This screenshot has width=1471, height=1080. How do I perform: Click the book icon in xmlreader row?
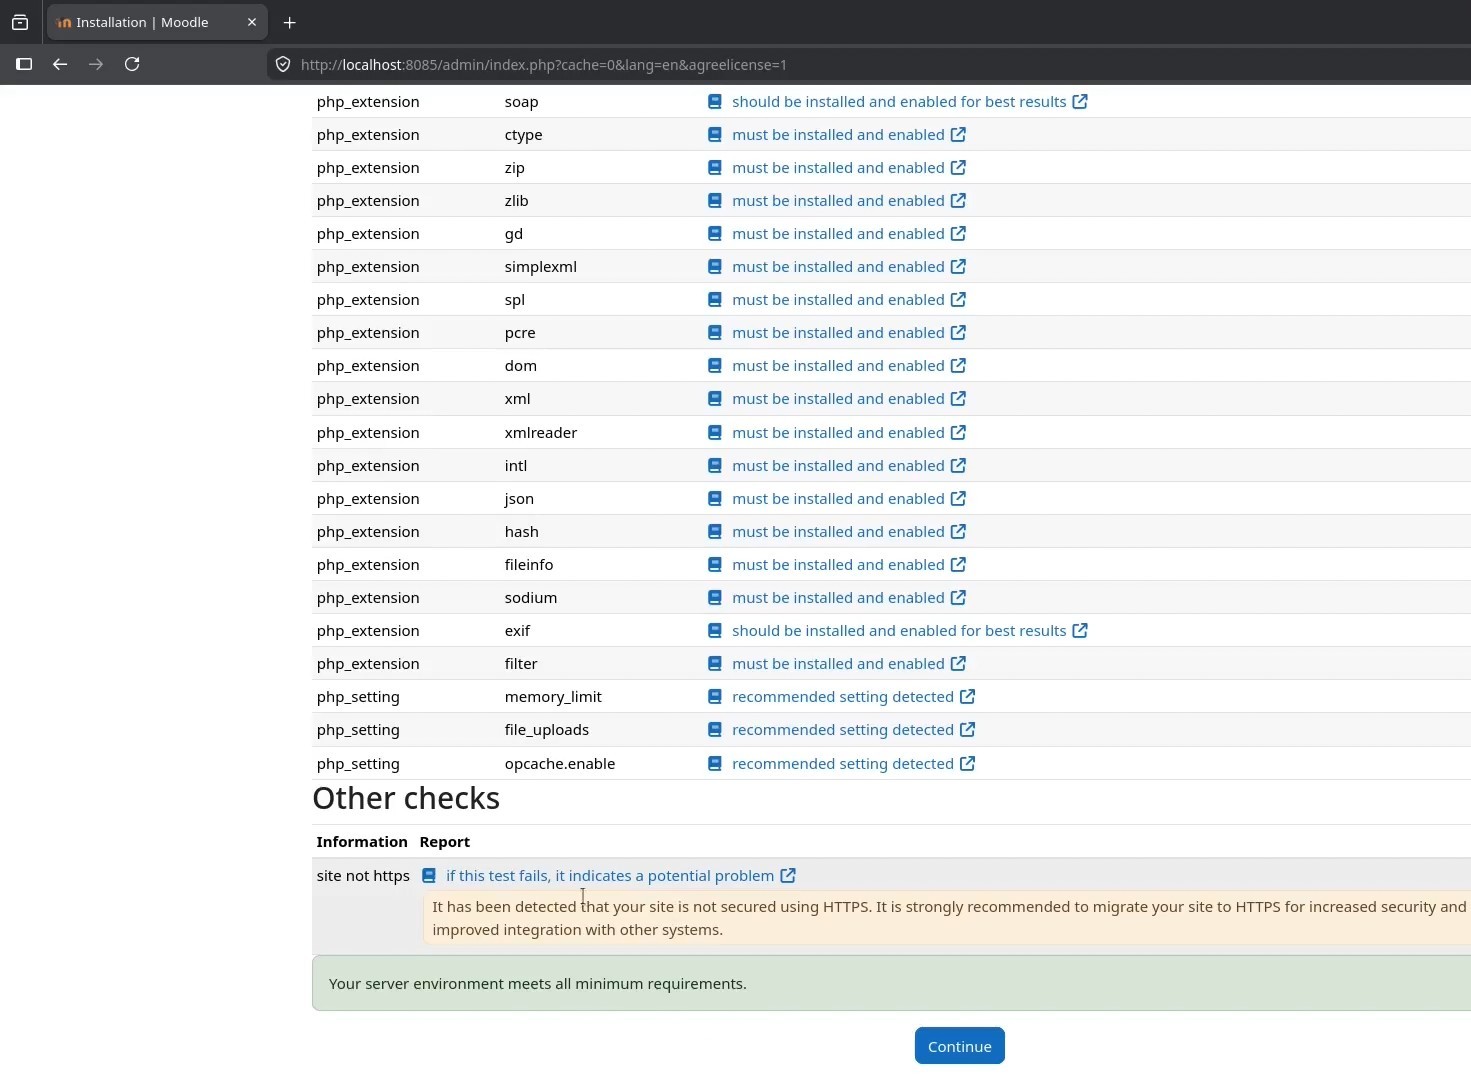tap(715, 433)
